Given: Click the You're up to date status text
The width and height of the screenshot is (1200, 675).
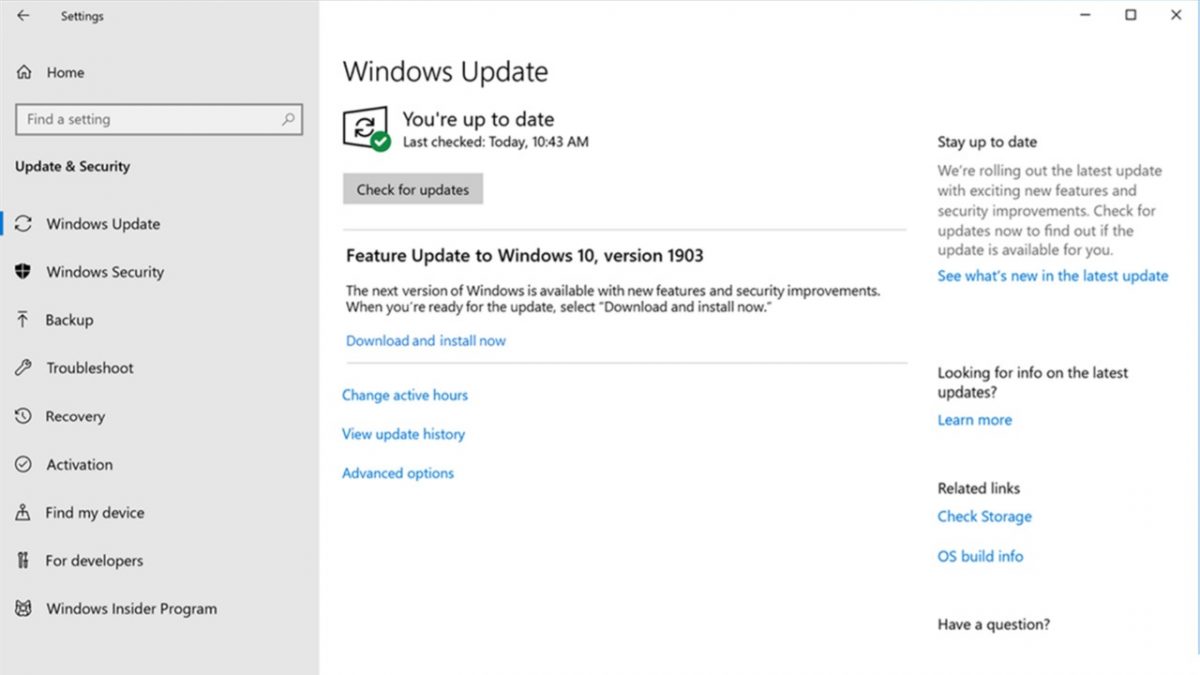Looking at the screenshot, I should pyautogui.click(x=479, y=119).
